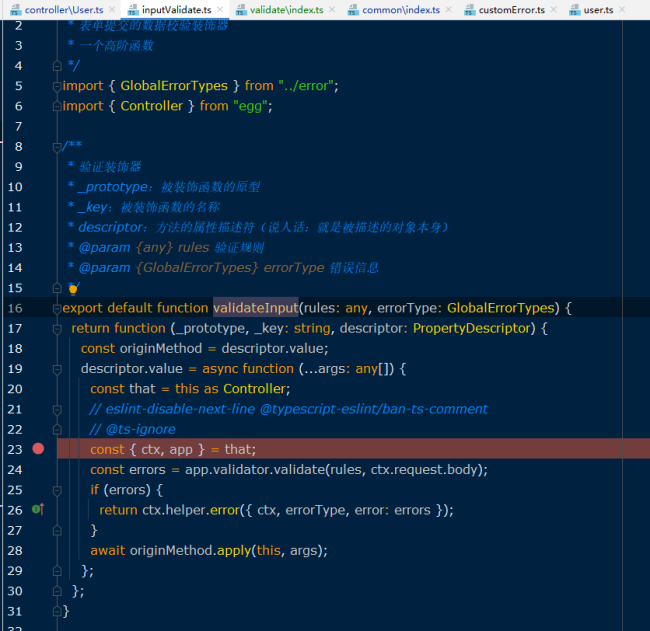This screenshot has height=631, width=650.
Task: Click the GlobalErrorTypes import on line 5
Action: [174, 86]
